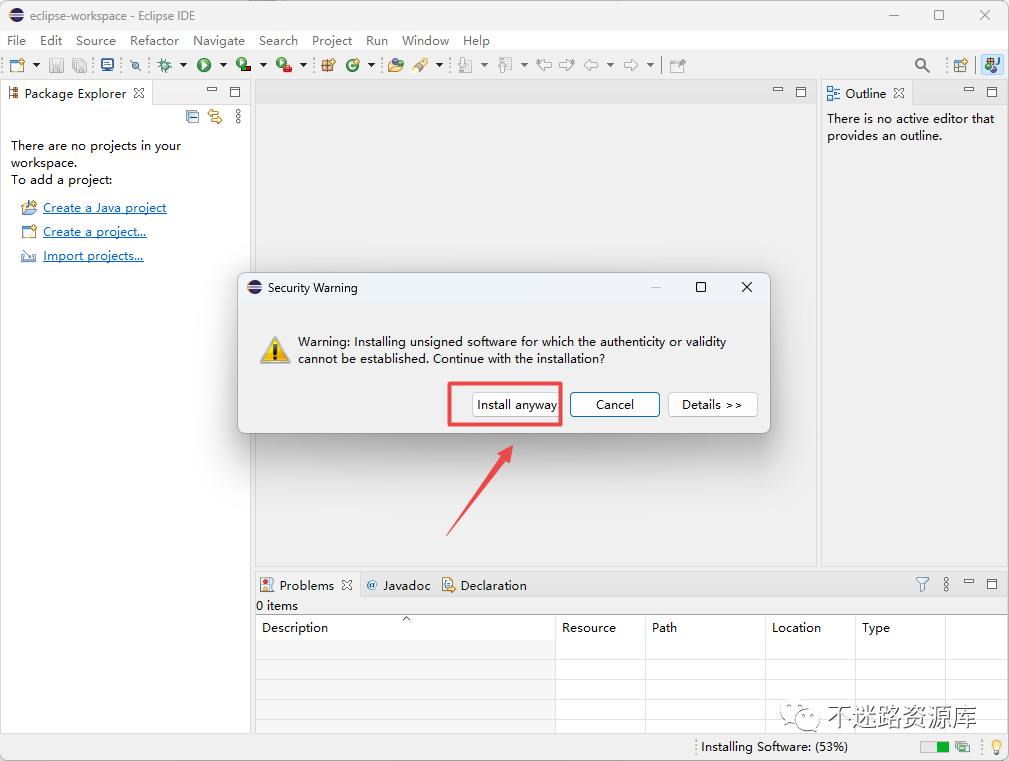Click the Problems view filter funnel icon
Screen dimensions: 1009x761
[922, 584]
